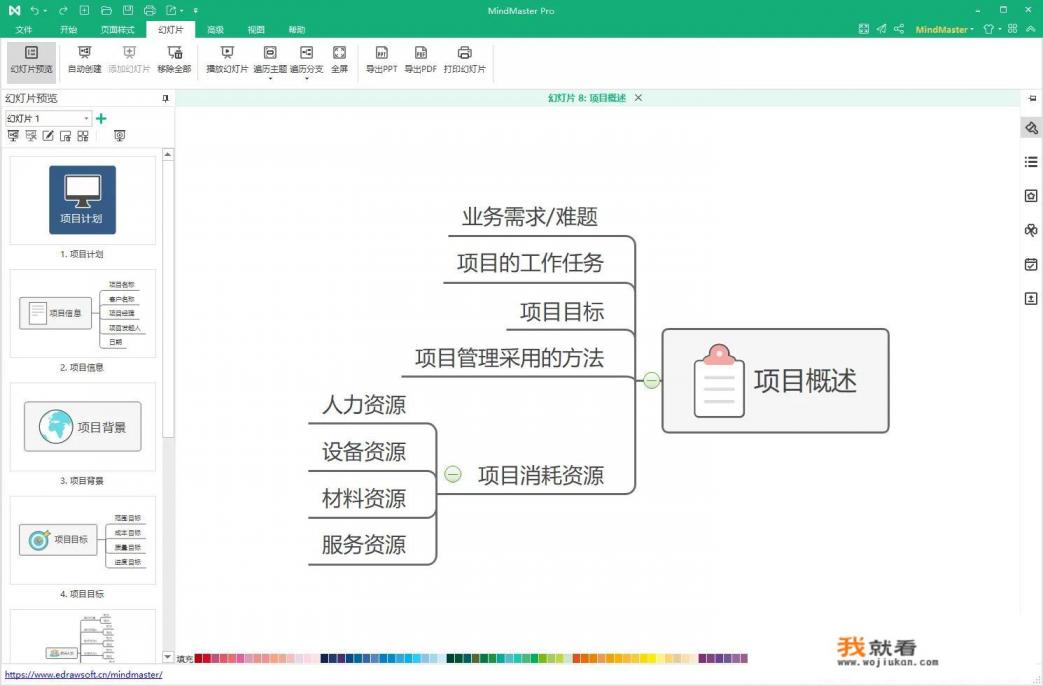
Task: Collapse the ribbon with the top-right chevron
Action: 1030,29
